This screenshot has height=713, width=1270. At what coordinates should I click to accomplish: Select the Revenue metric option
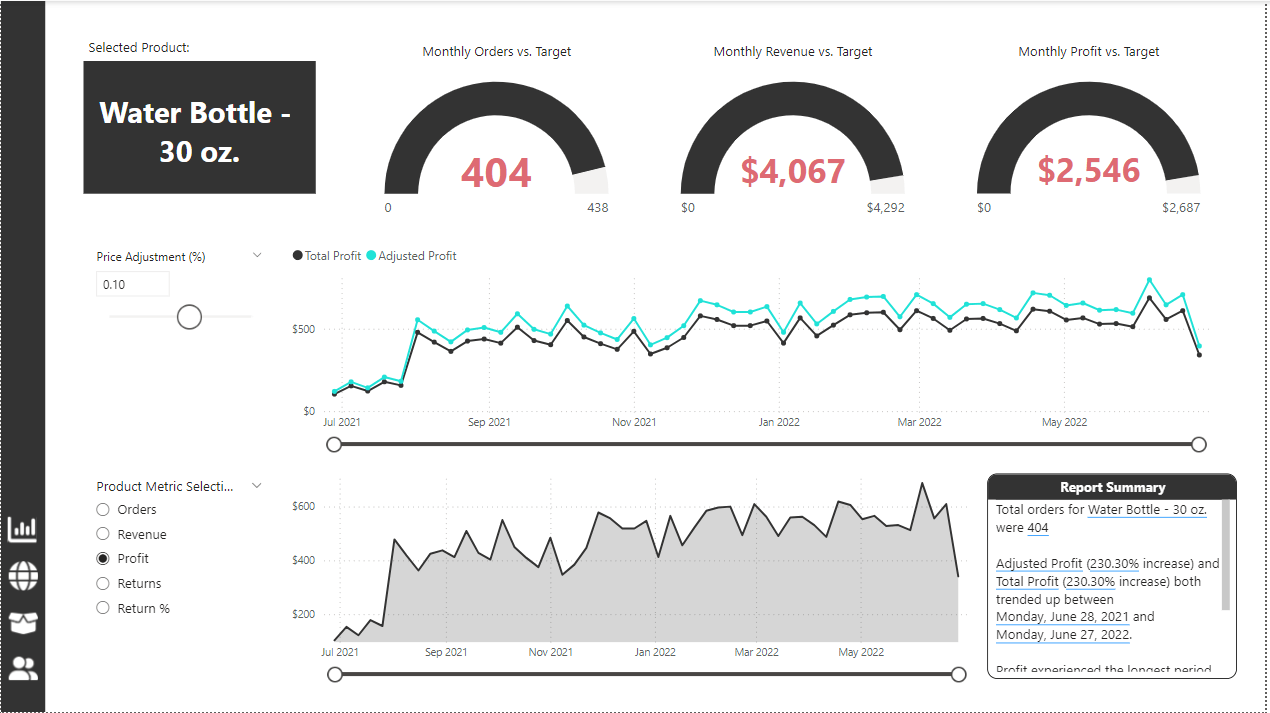103,534
